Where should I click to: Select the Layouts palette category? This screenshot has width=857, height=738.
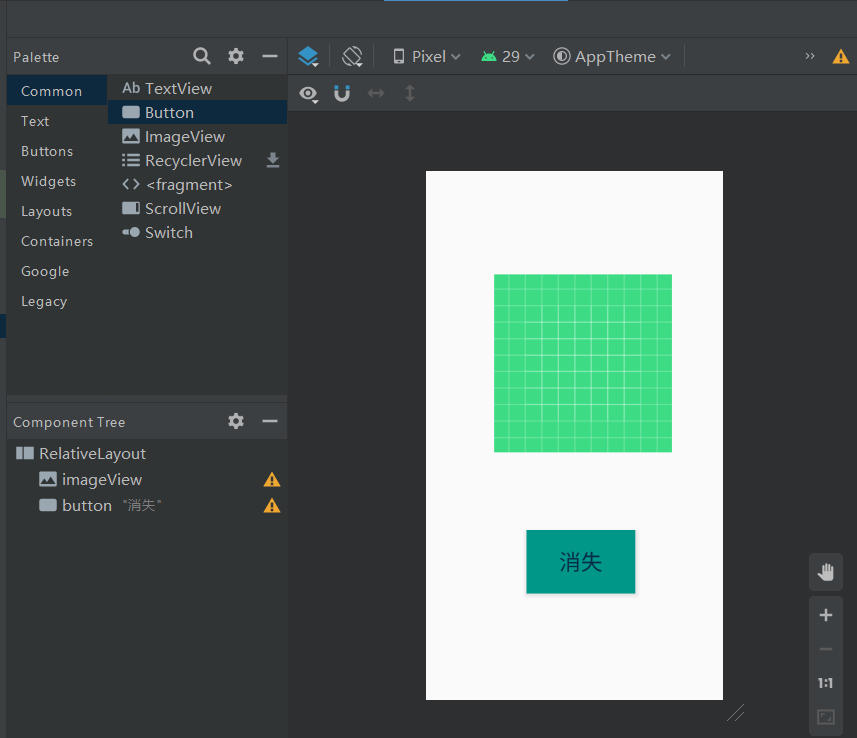click(x=57, y=211)
